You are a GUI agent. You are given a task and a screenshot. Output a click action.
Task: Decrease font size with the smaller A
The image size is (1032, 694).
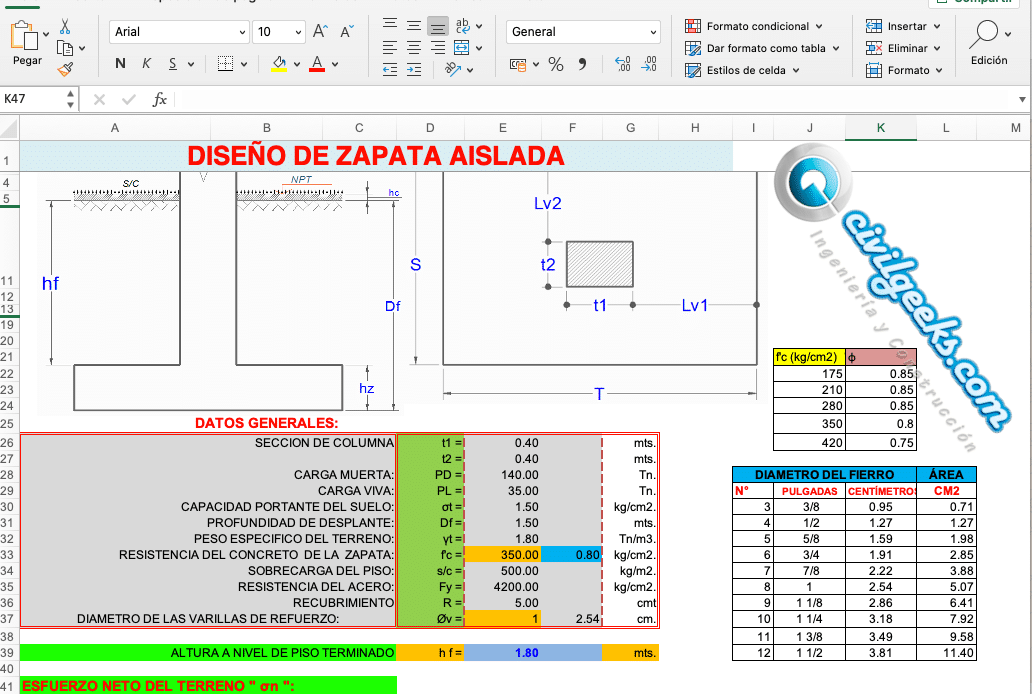pyautogui.click(x=347, y=32)
